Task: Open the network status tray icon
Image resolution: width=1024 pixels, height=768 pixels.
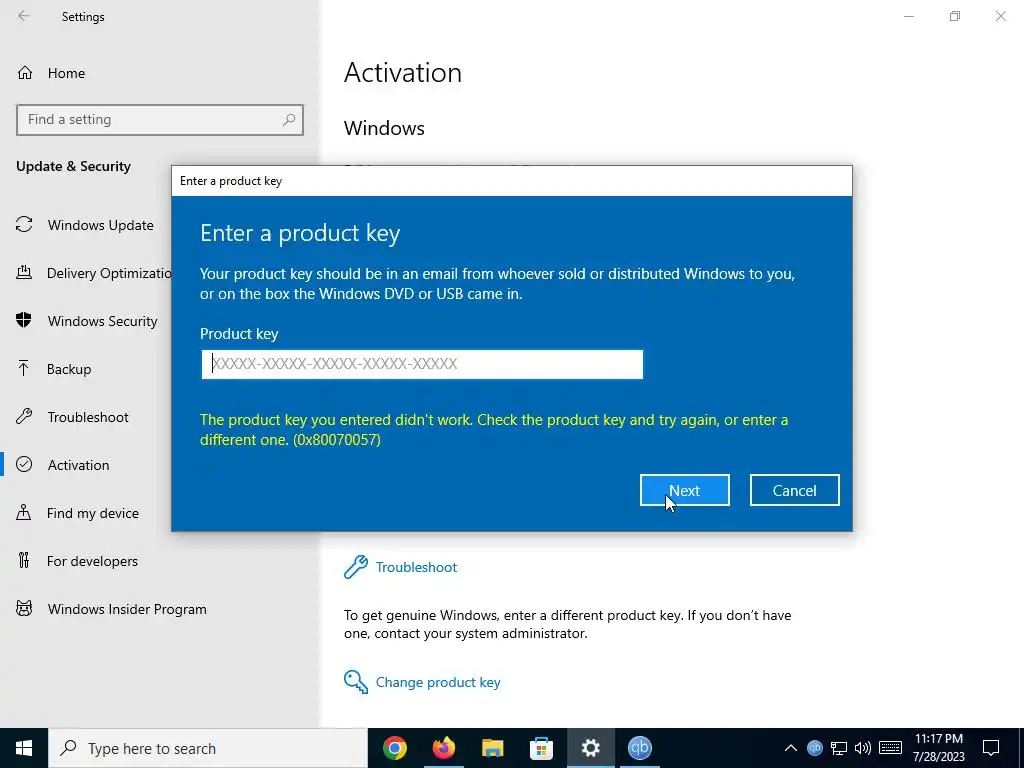Action: pyautogui.click(x=839, y=748)
